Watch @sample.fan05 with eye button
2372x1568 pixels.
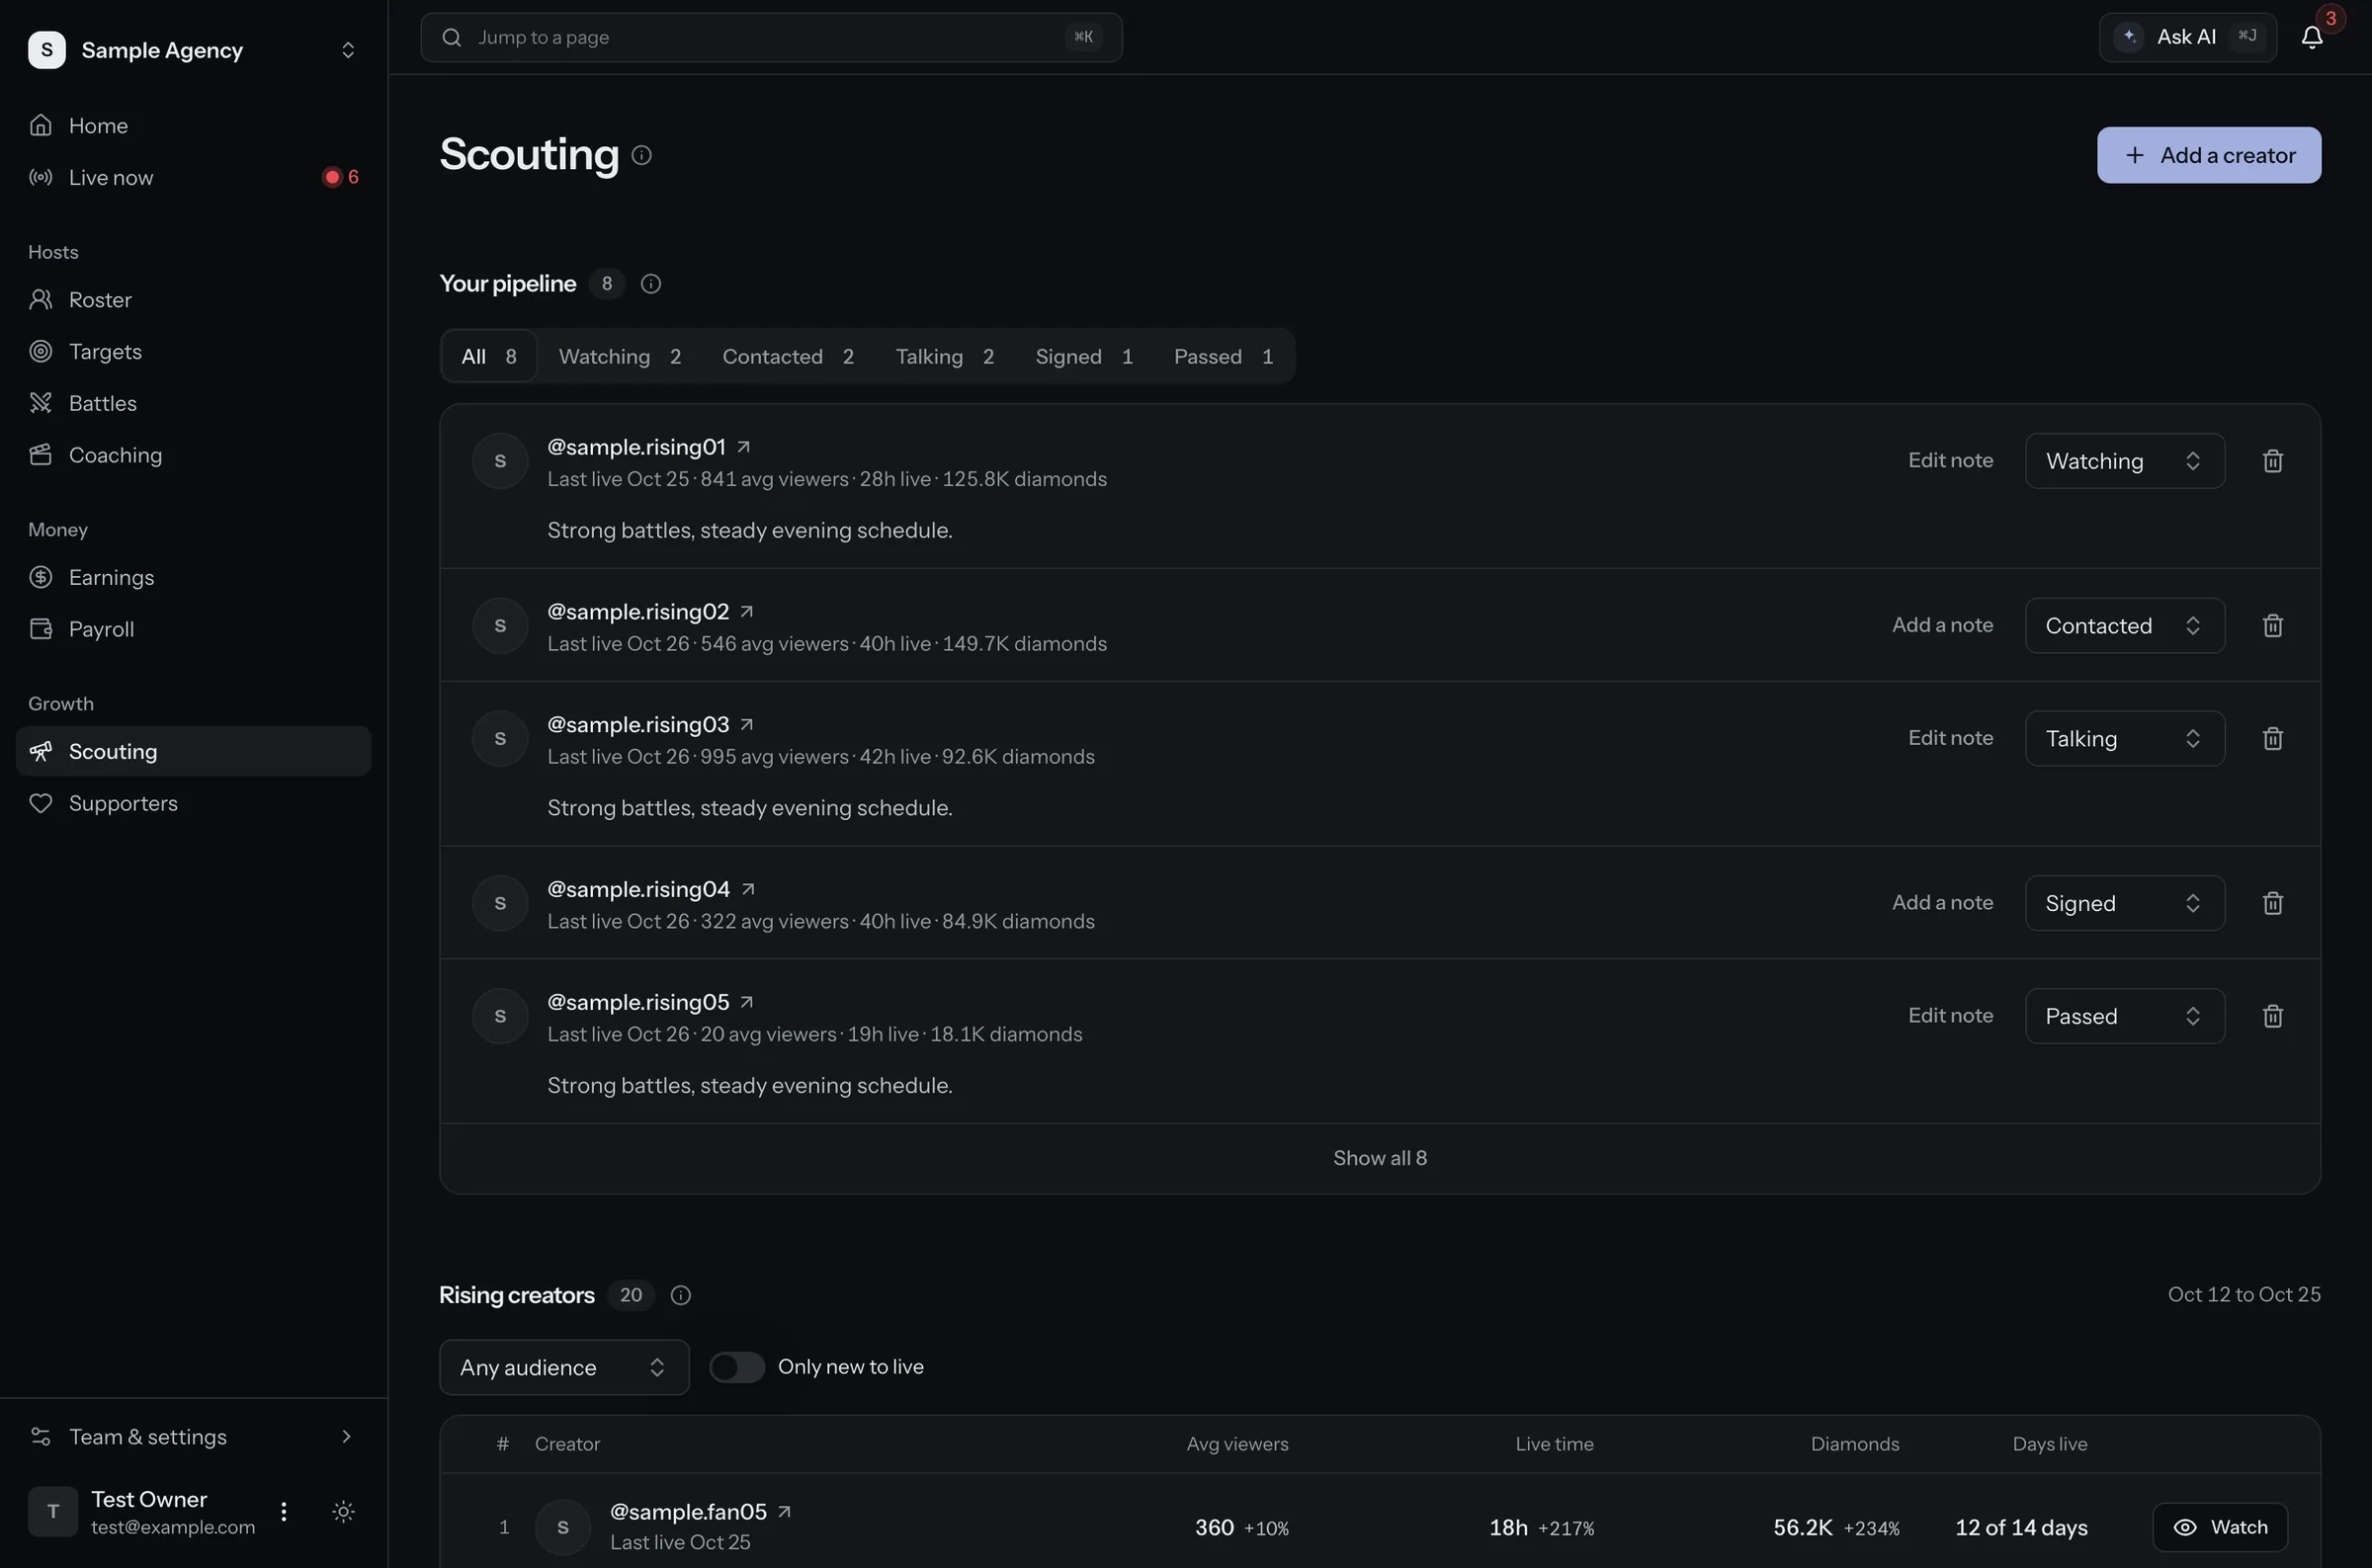(2220, 1527)
